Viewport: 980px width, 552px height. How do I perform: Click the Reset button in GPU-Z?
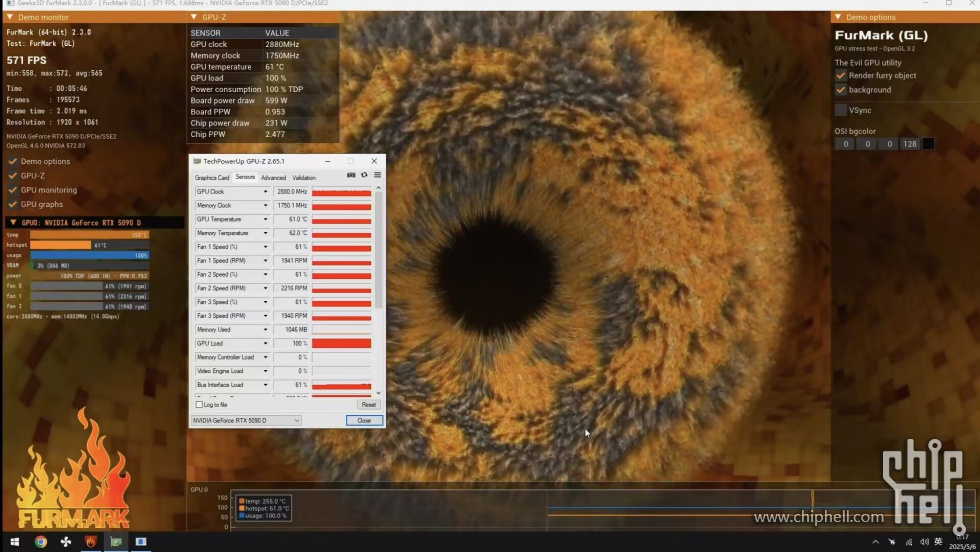[x=369, y=405]
